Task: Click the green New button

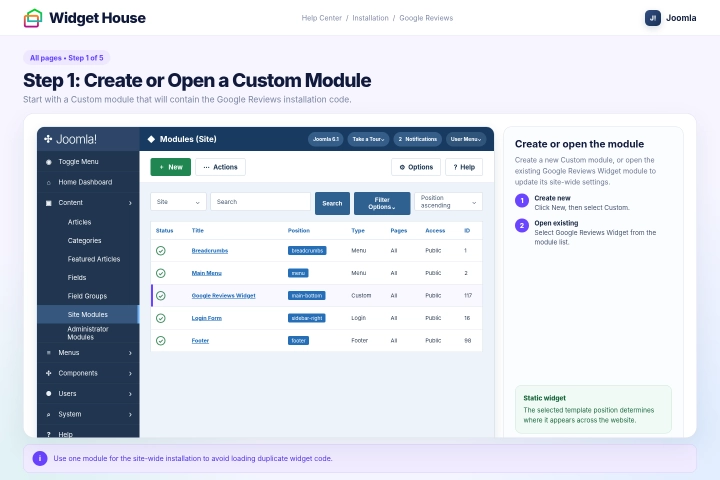Action: (x=170, y=167)
